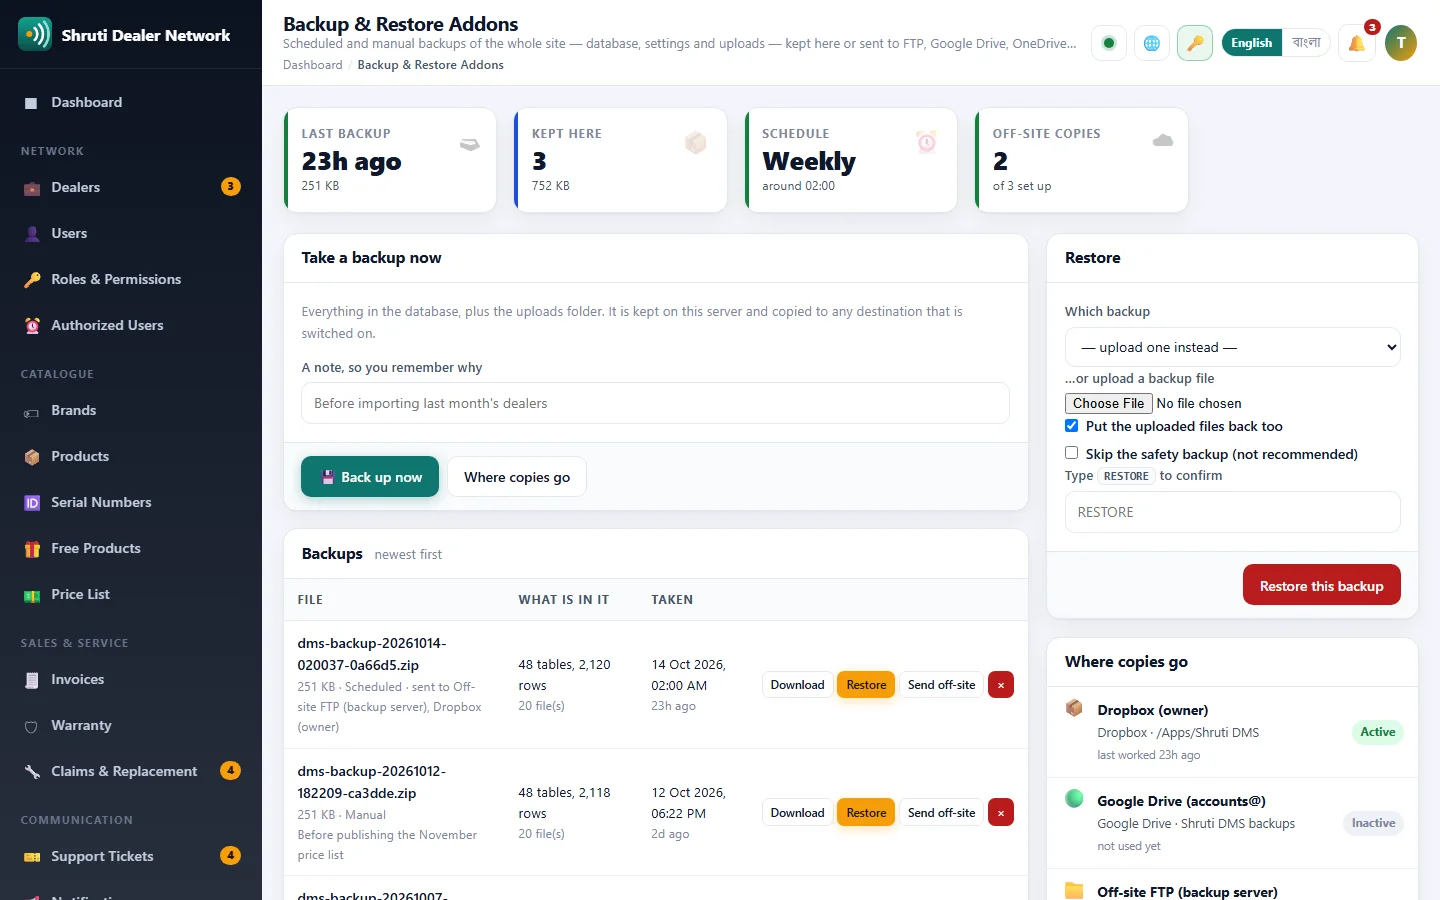Open Dealers in the sidebar
The width and height of the screenshot is (1440, 900).
tap(131, 187)
